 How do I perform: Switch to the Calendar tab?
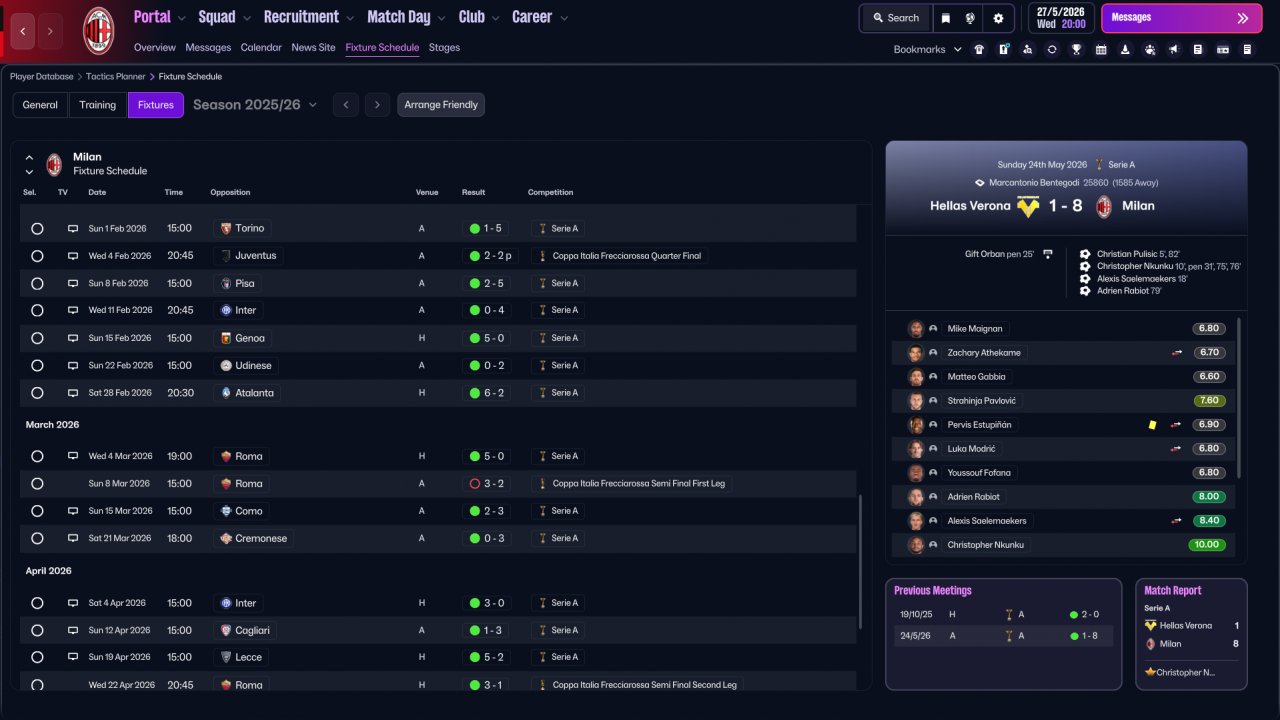[261, 47]
